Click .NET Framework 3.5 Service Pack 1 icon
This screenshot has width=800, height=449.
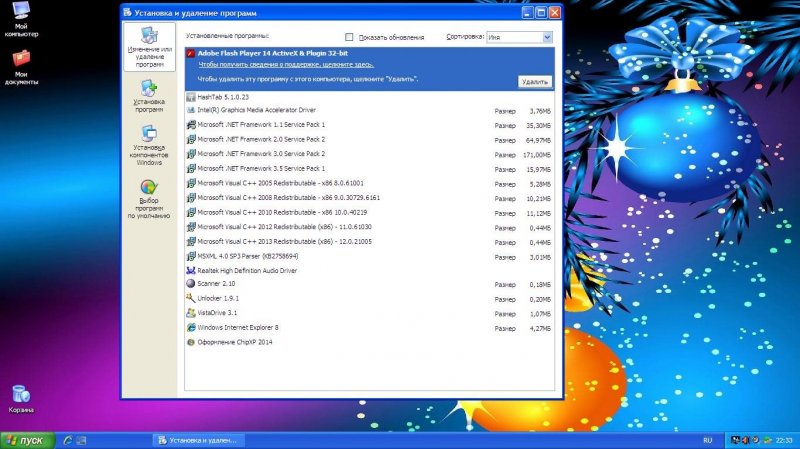[x=191, y=168]
